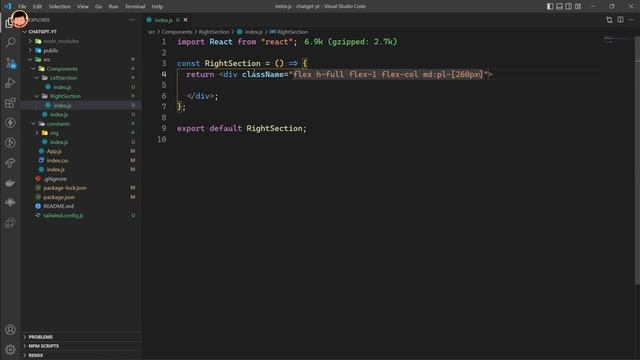Click the Open Changes icon in editor toolbar
Screen dimensions: 640x360
[x=609, y=20]
